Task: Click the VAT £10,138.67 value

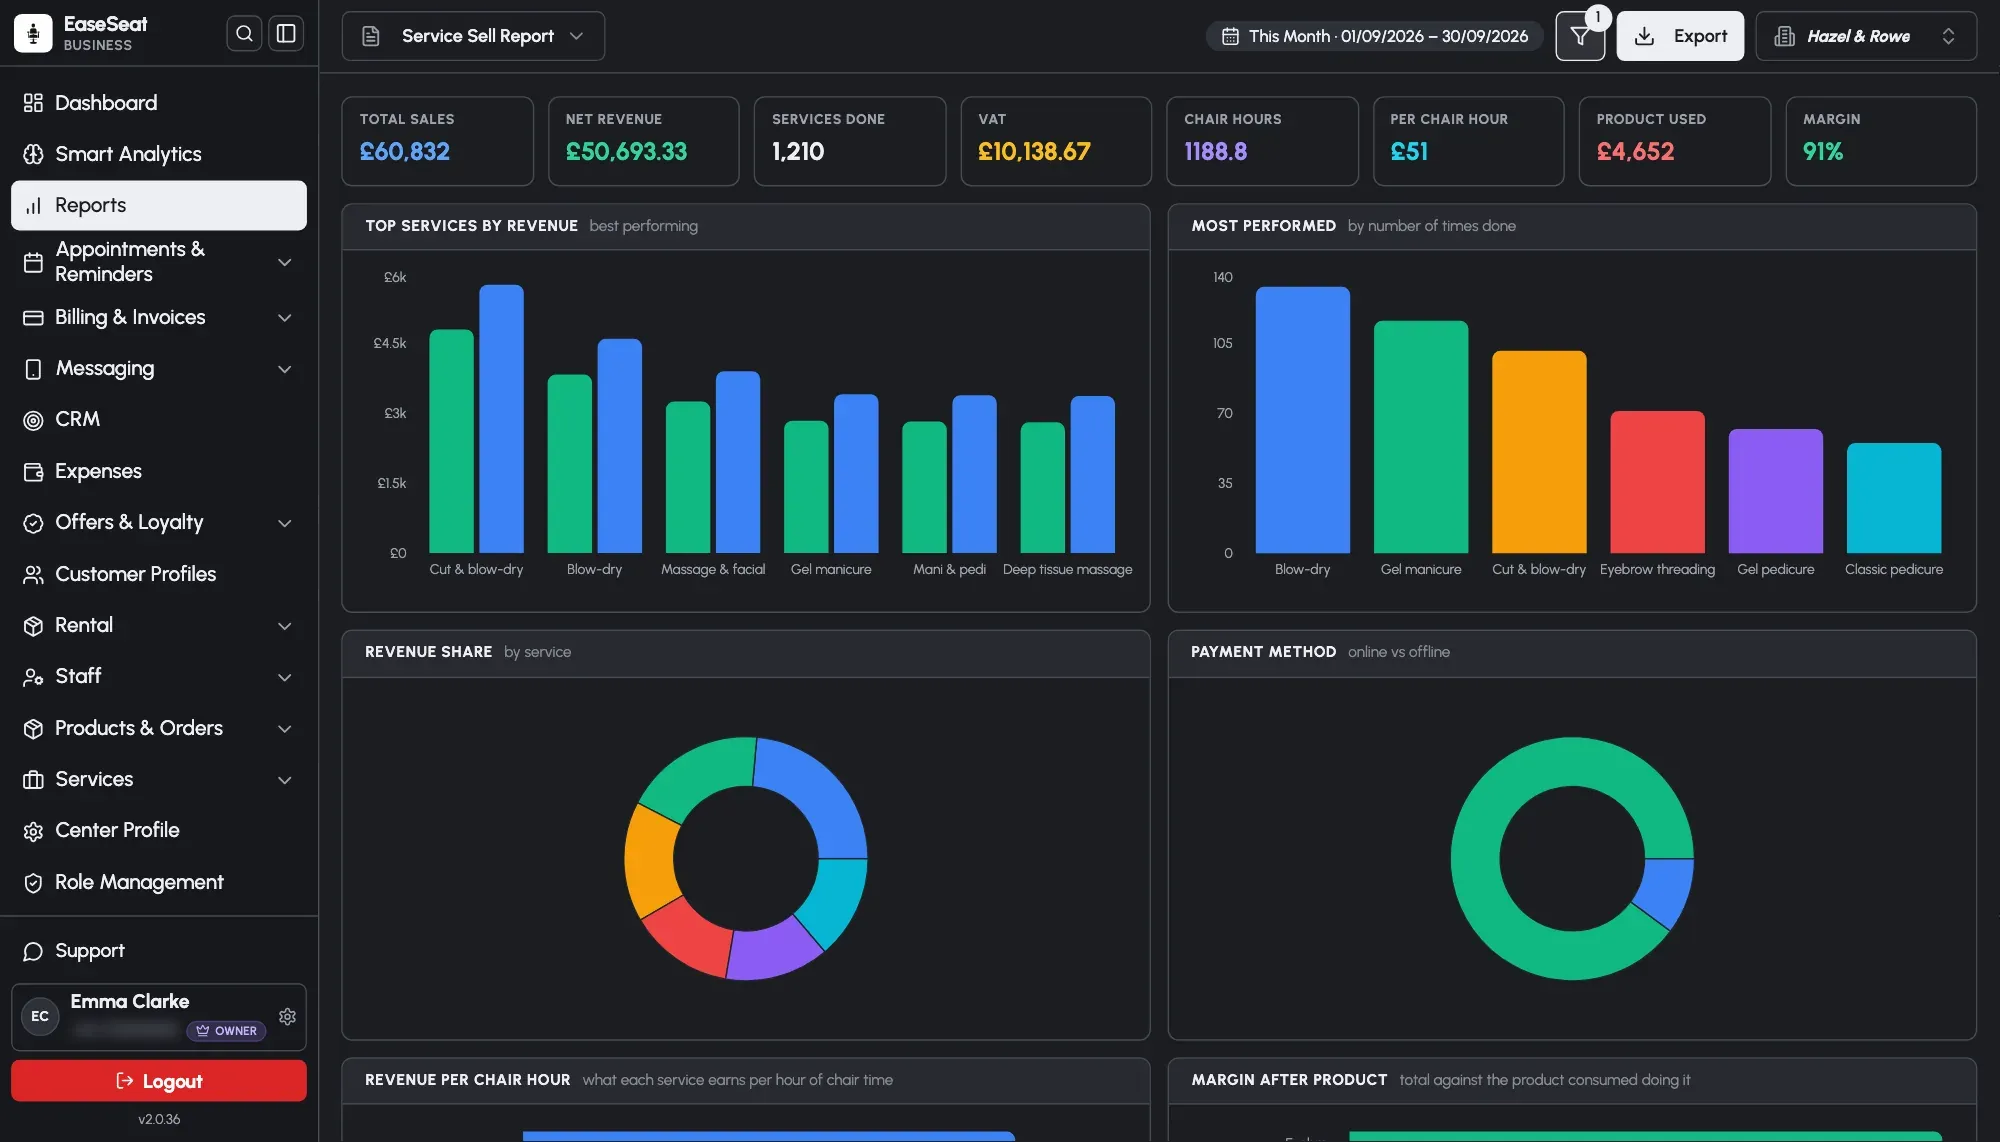Action: 1034,152
